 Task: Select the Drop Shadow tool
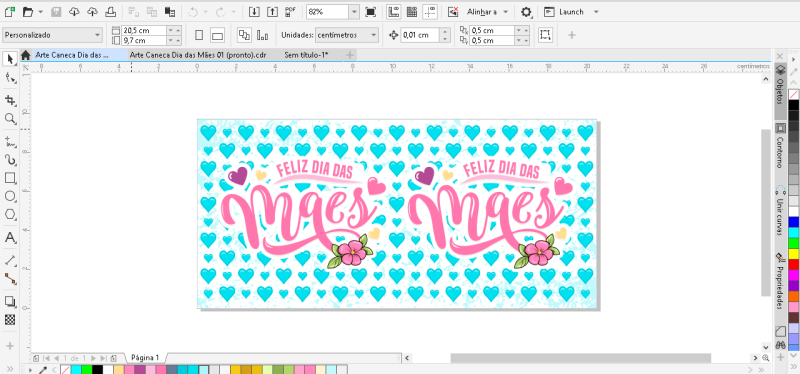[10, 302]
